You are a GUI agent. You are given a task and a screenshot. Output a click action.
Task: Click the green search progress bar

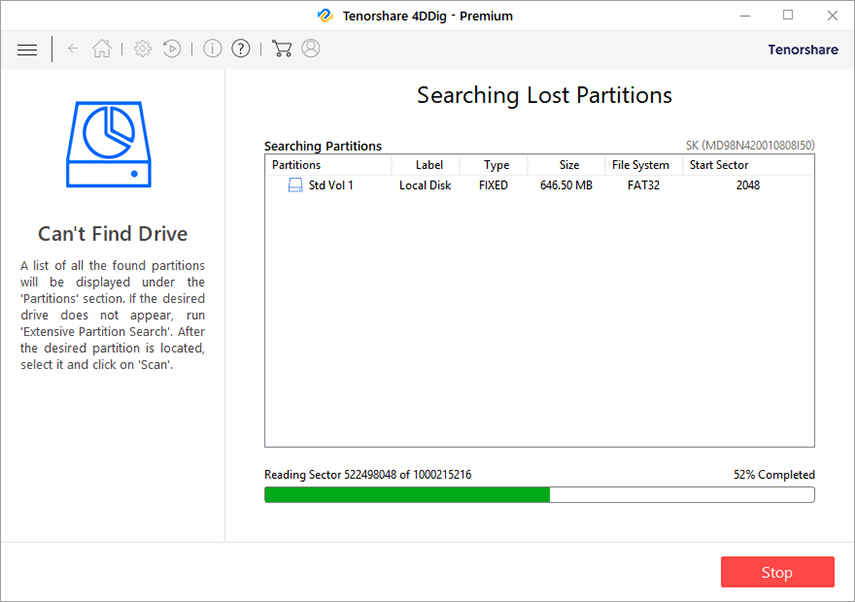coord(539,495)
